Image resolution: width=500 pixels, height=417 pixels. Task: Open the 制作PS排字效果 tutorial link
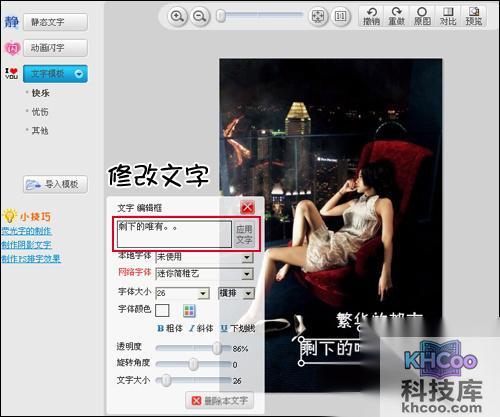point(31,258)
